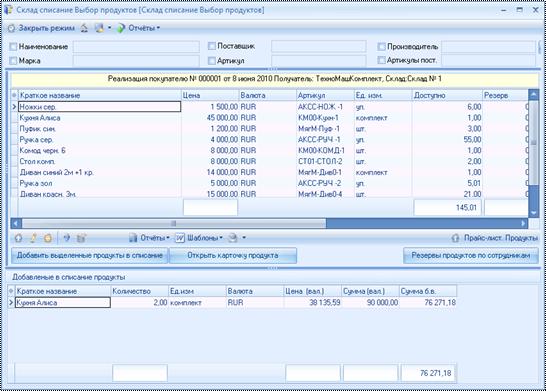Toggle the Поставщик filter checkbox
The height and width of the screenshot is (391, 546).
click(212, 46)
